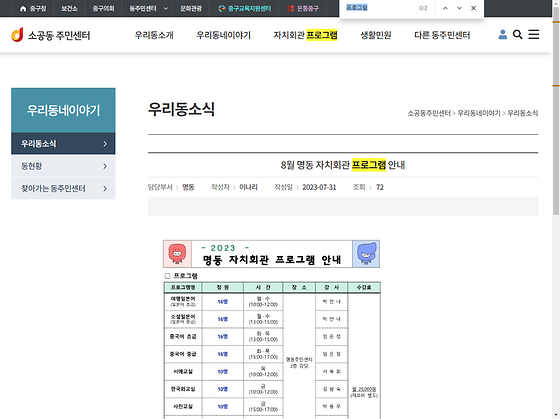Click the 우리동소식 page heading
The width and height of the screenshot is (560, 419).
181,109
